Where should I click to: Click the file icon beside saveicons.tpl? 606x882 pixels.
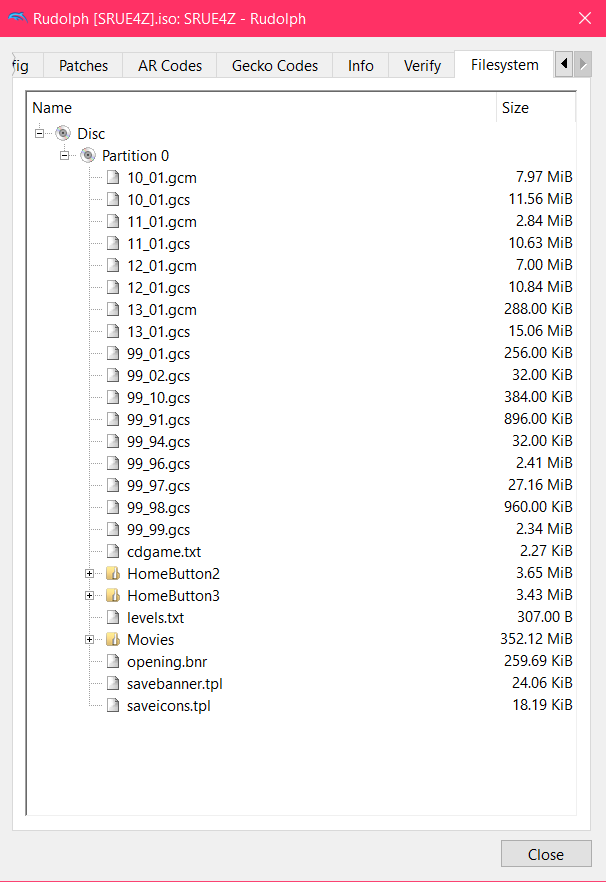[x=113, y=705]
